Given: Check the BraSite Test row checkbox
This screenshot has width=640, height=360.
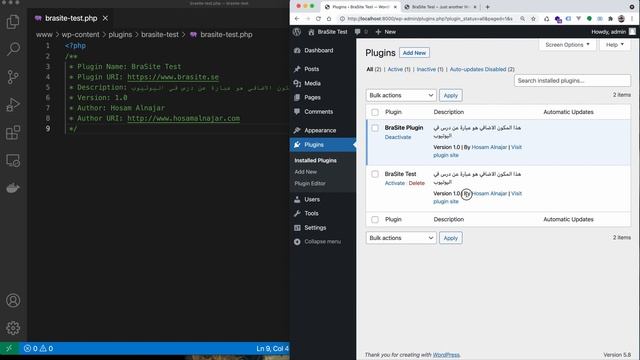Looking at the screenshot, I should pos(375,174).
